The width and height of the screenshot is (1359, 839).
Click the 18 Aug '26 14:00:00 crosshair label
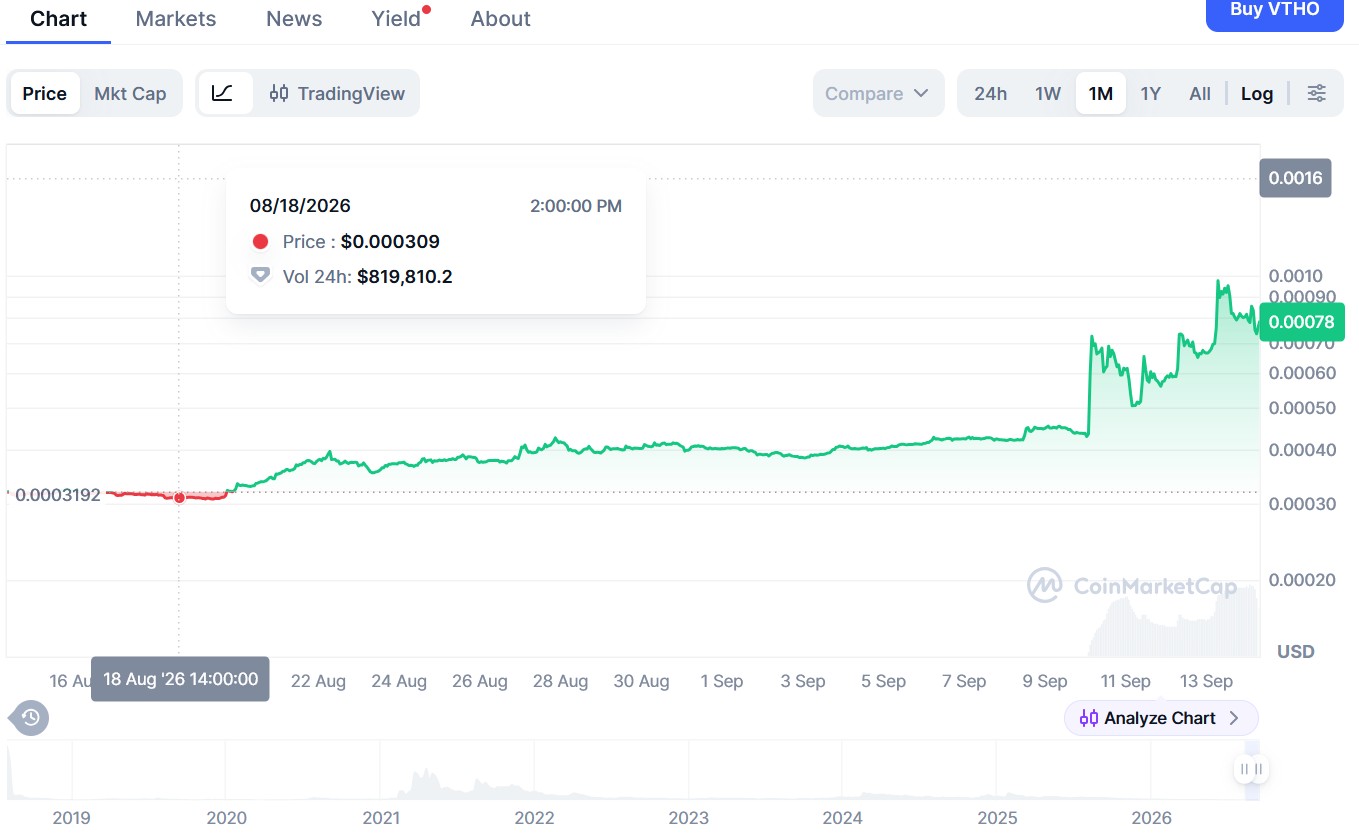point(180,679)
